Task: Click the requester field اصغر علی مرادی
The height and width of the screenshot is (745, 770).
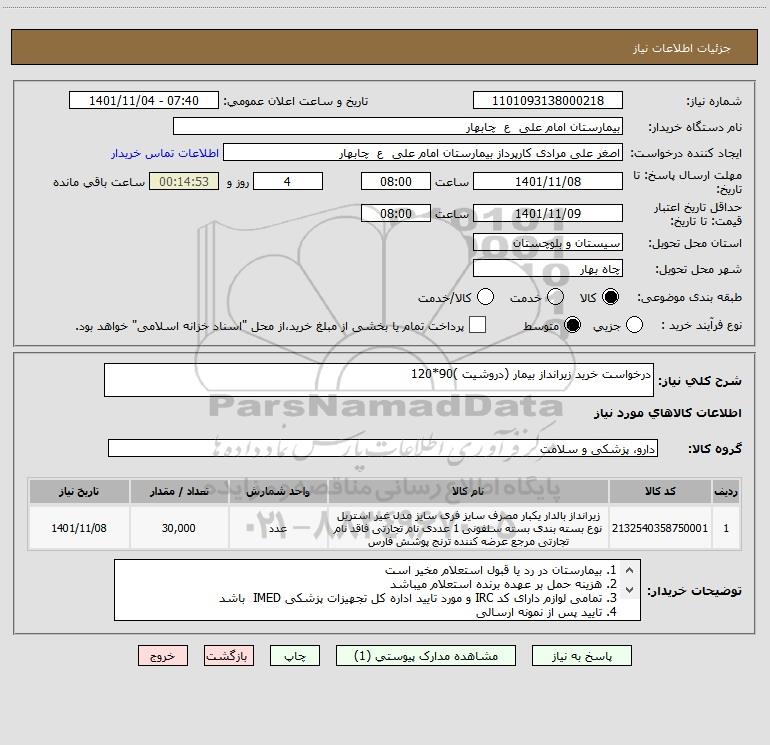Action: [423, 152]
